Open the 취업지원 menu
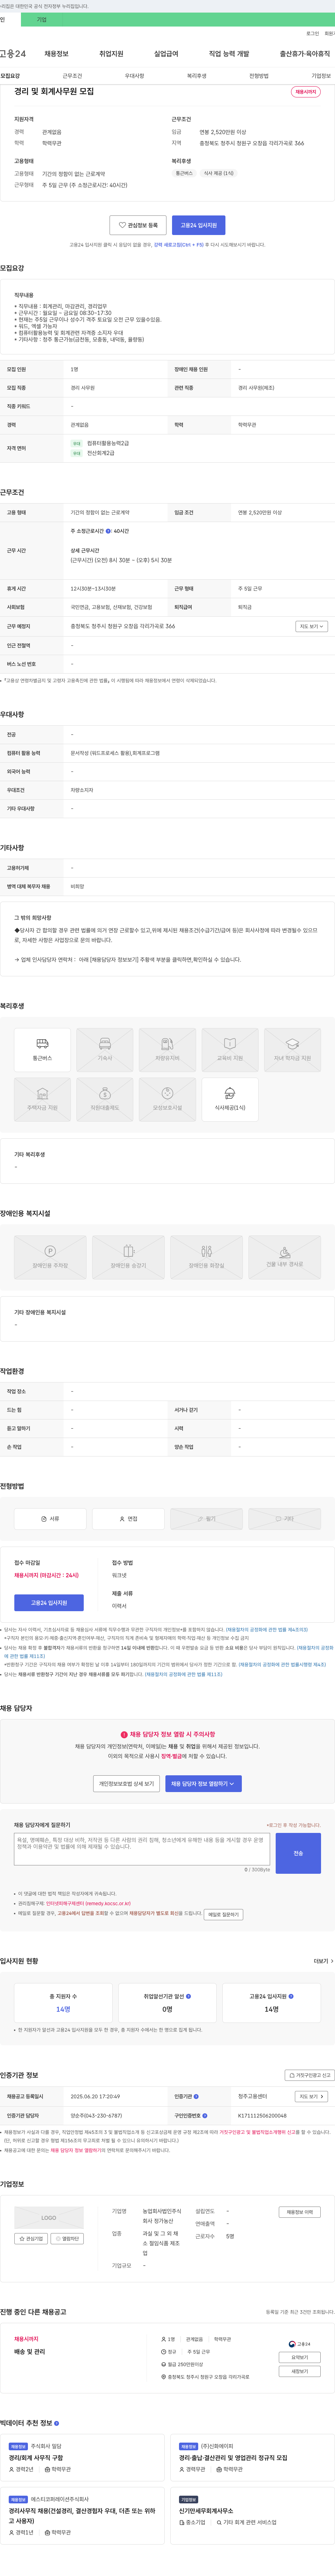 click(x=111, y=54)
